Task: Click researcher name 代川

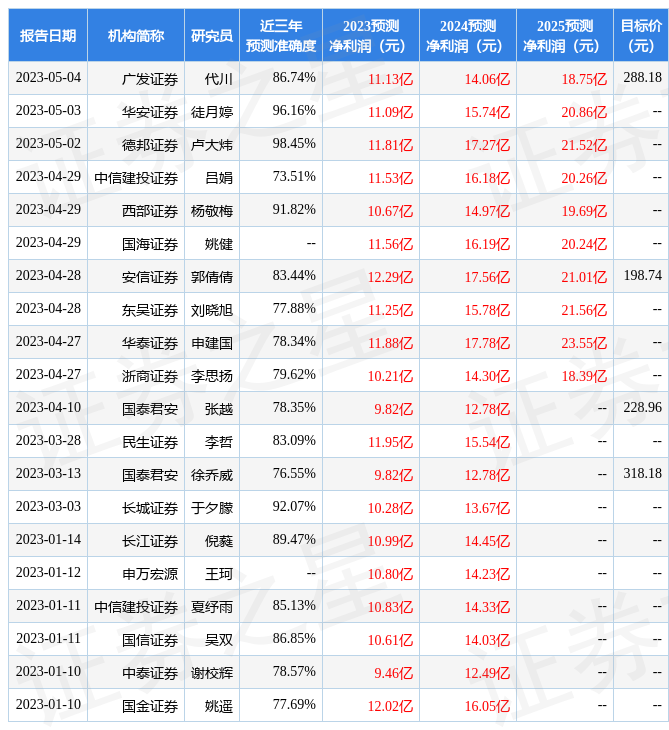Action: point(219,79)
